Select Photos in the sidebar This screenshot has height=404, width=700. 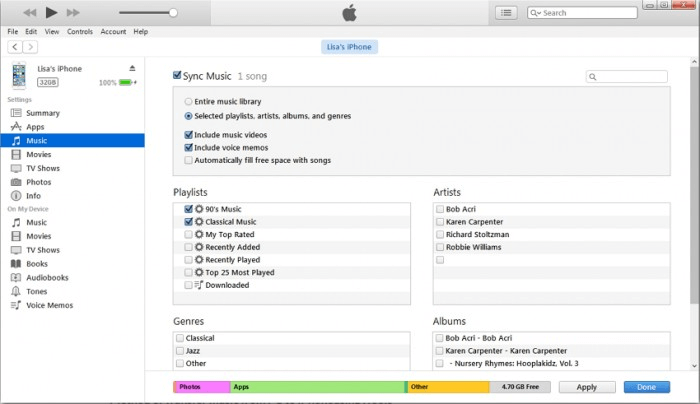click(x=38, y=182)
